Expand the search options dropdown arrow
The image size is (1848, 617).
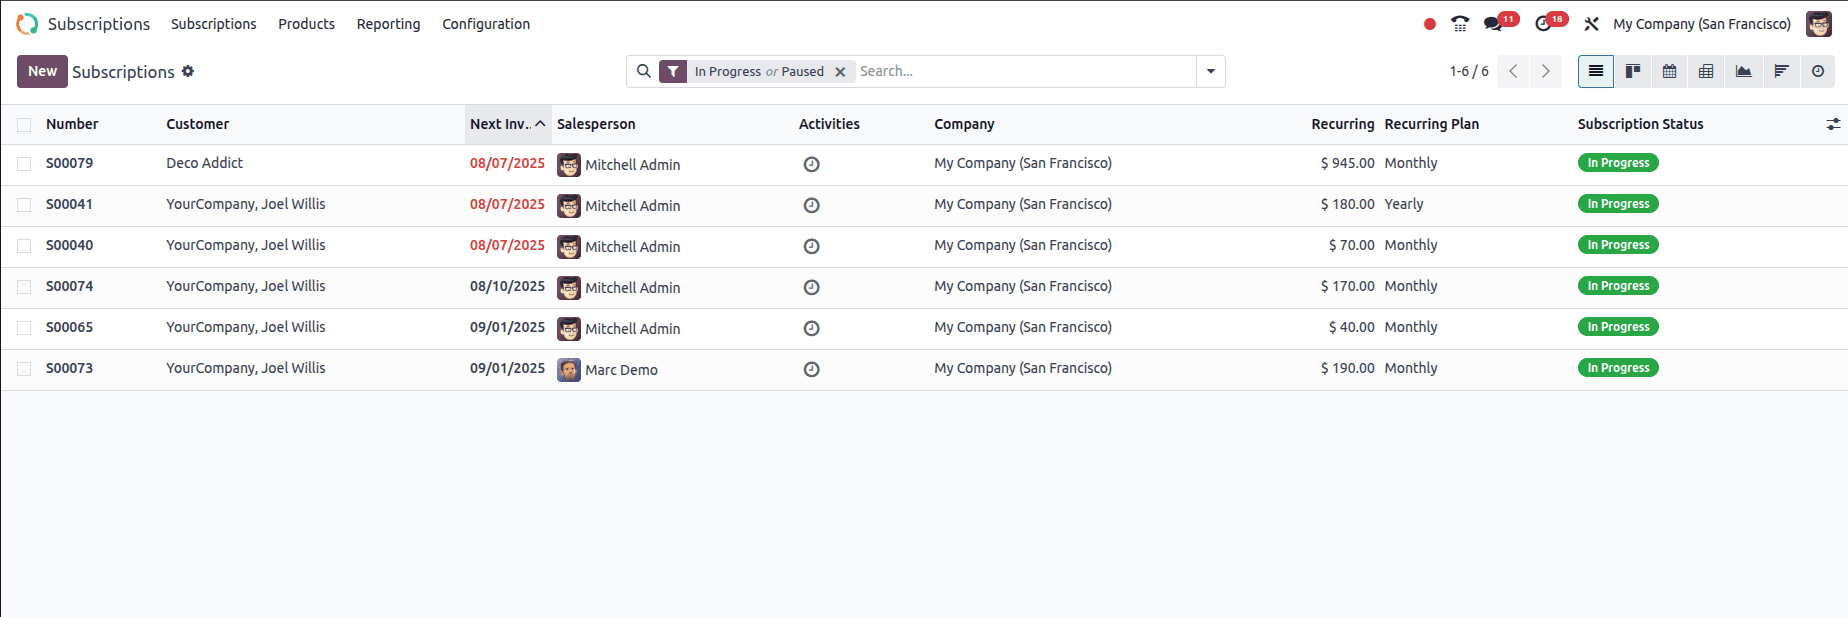point(1211,71)
